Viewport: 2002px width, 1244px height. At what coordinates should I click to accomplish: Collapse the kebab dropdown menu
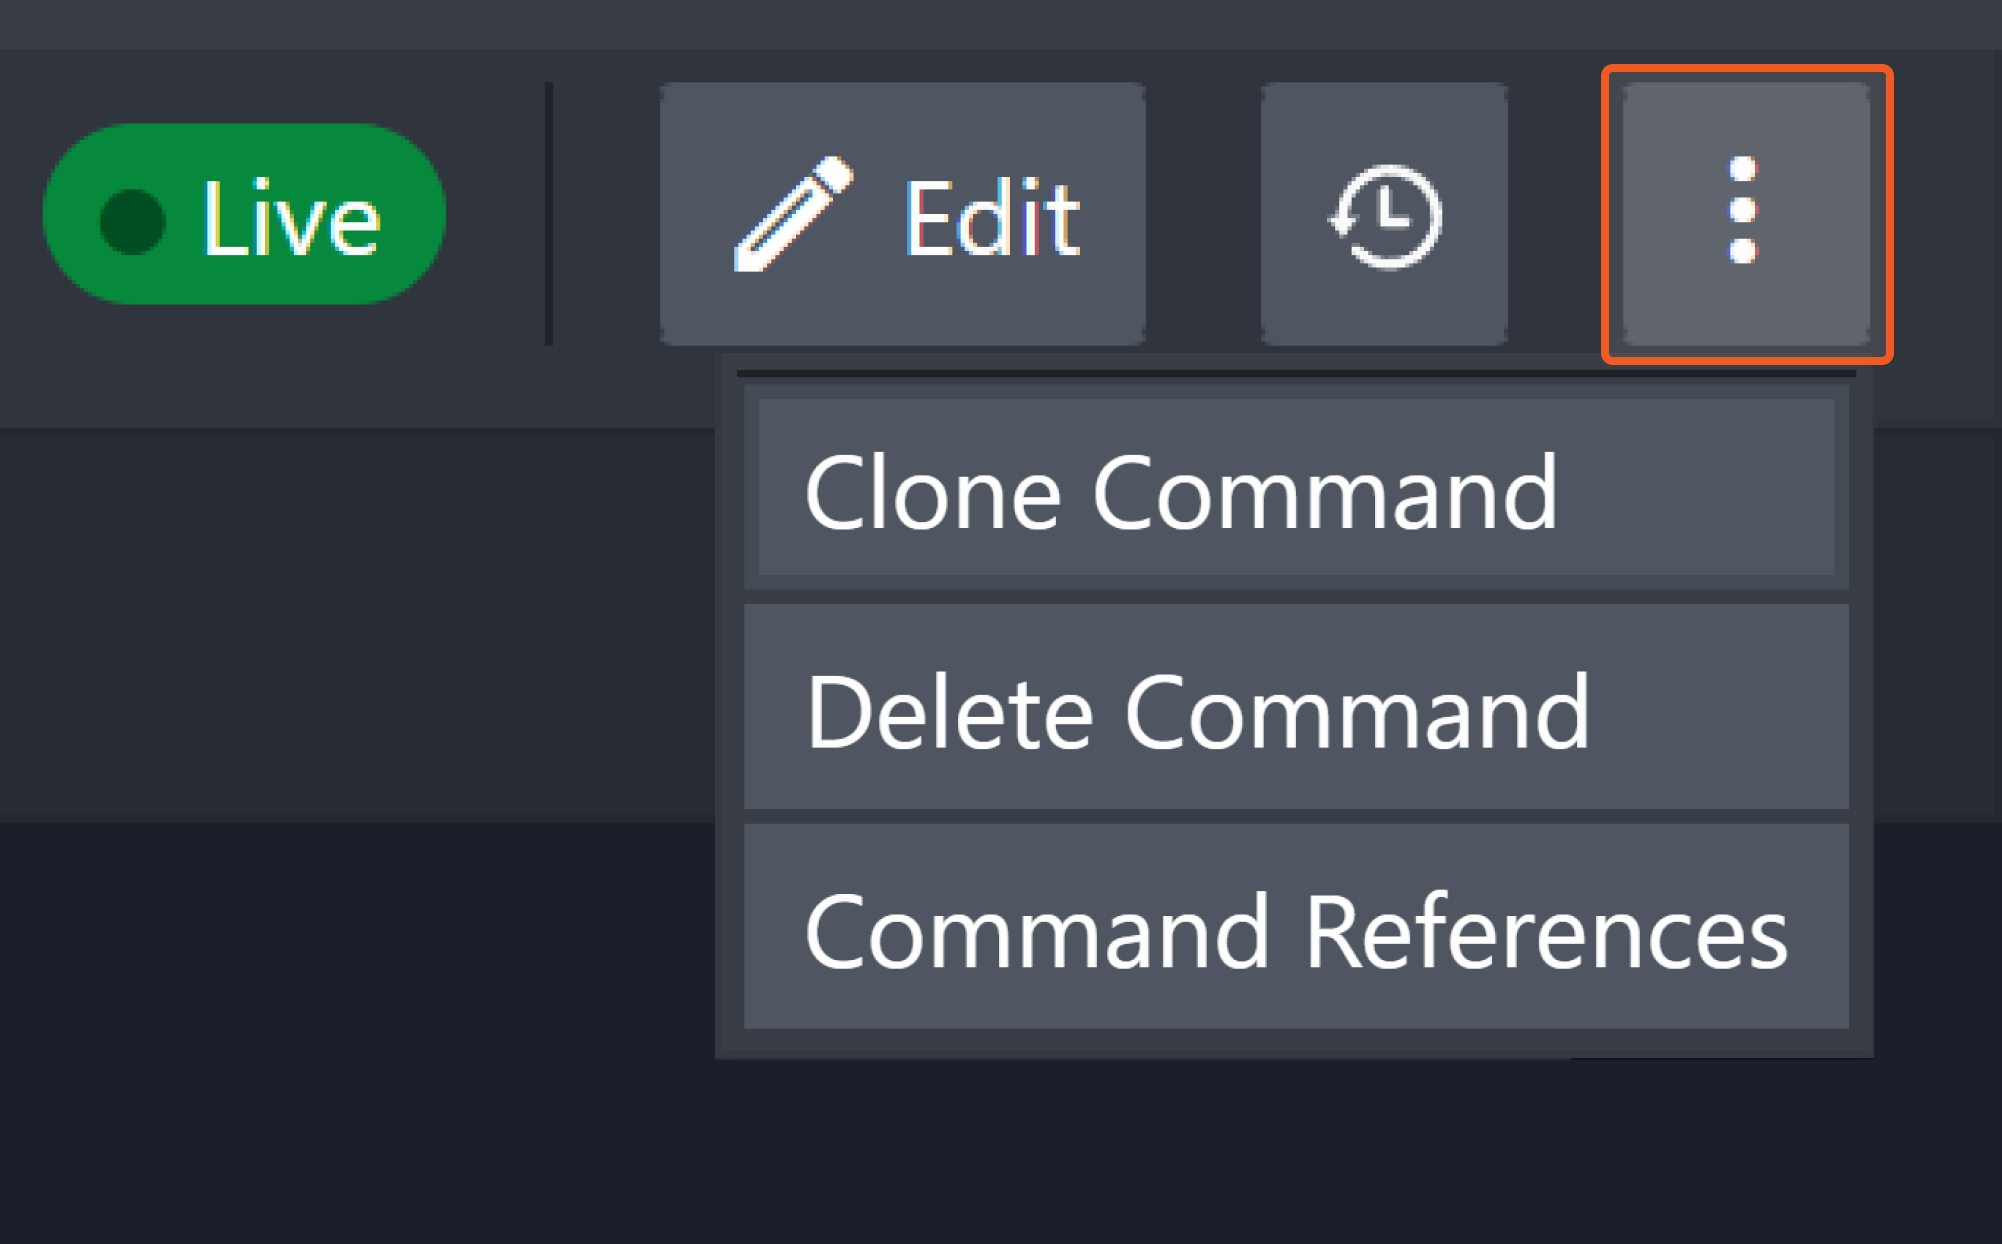pyautogui.click(x=1745, y=213)
